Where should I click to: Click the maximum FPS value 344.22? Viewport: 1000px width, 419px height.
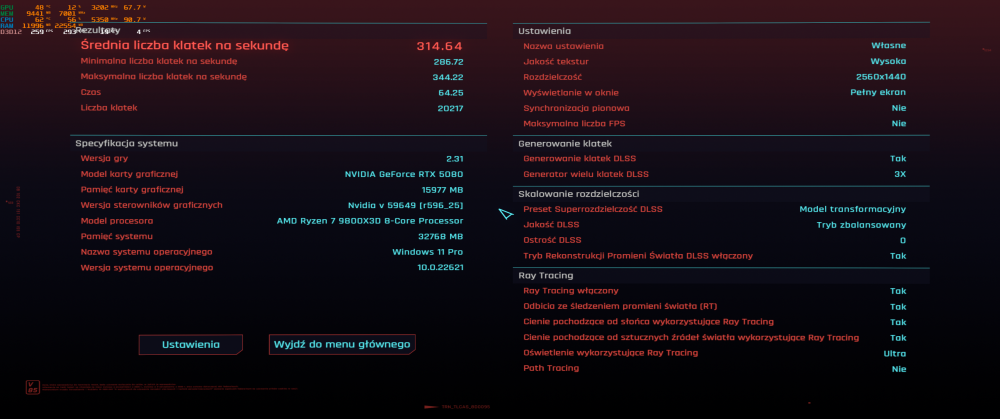coord(448,77)
